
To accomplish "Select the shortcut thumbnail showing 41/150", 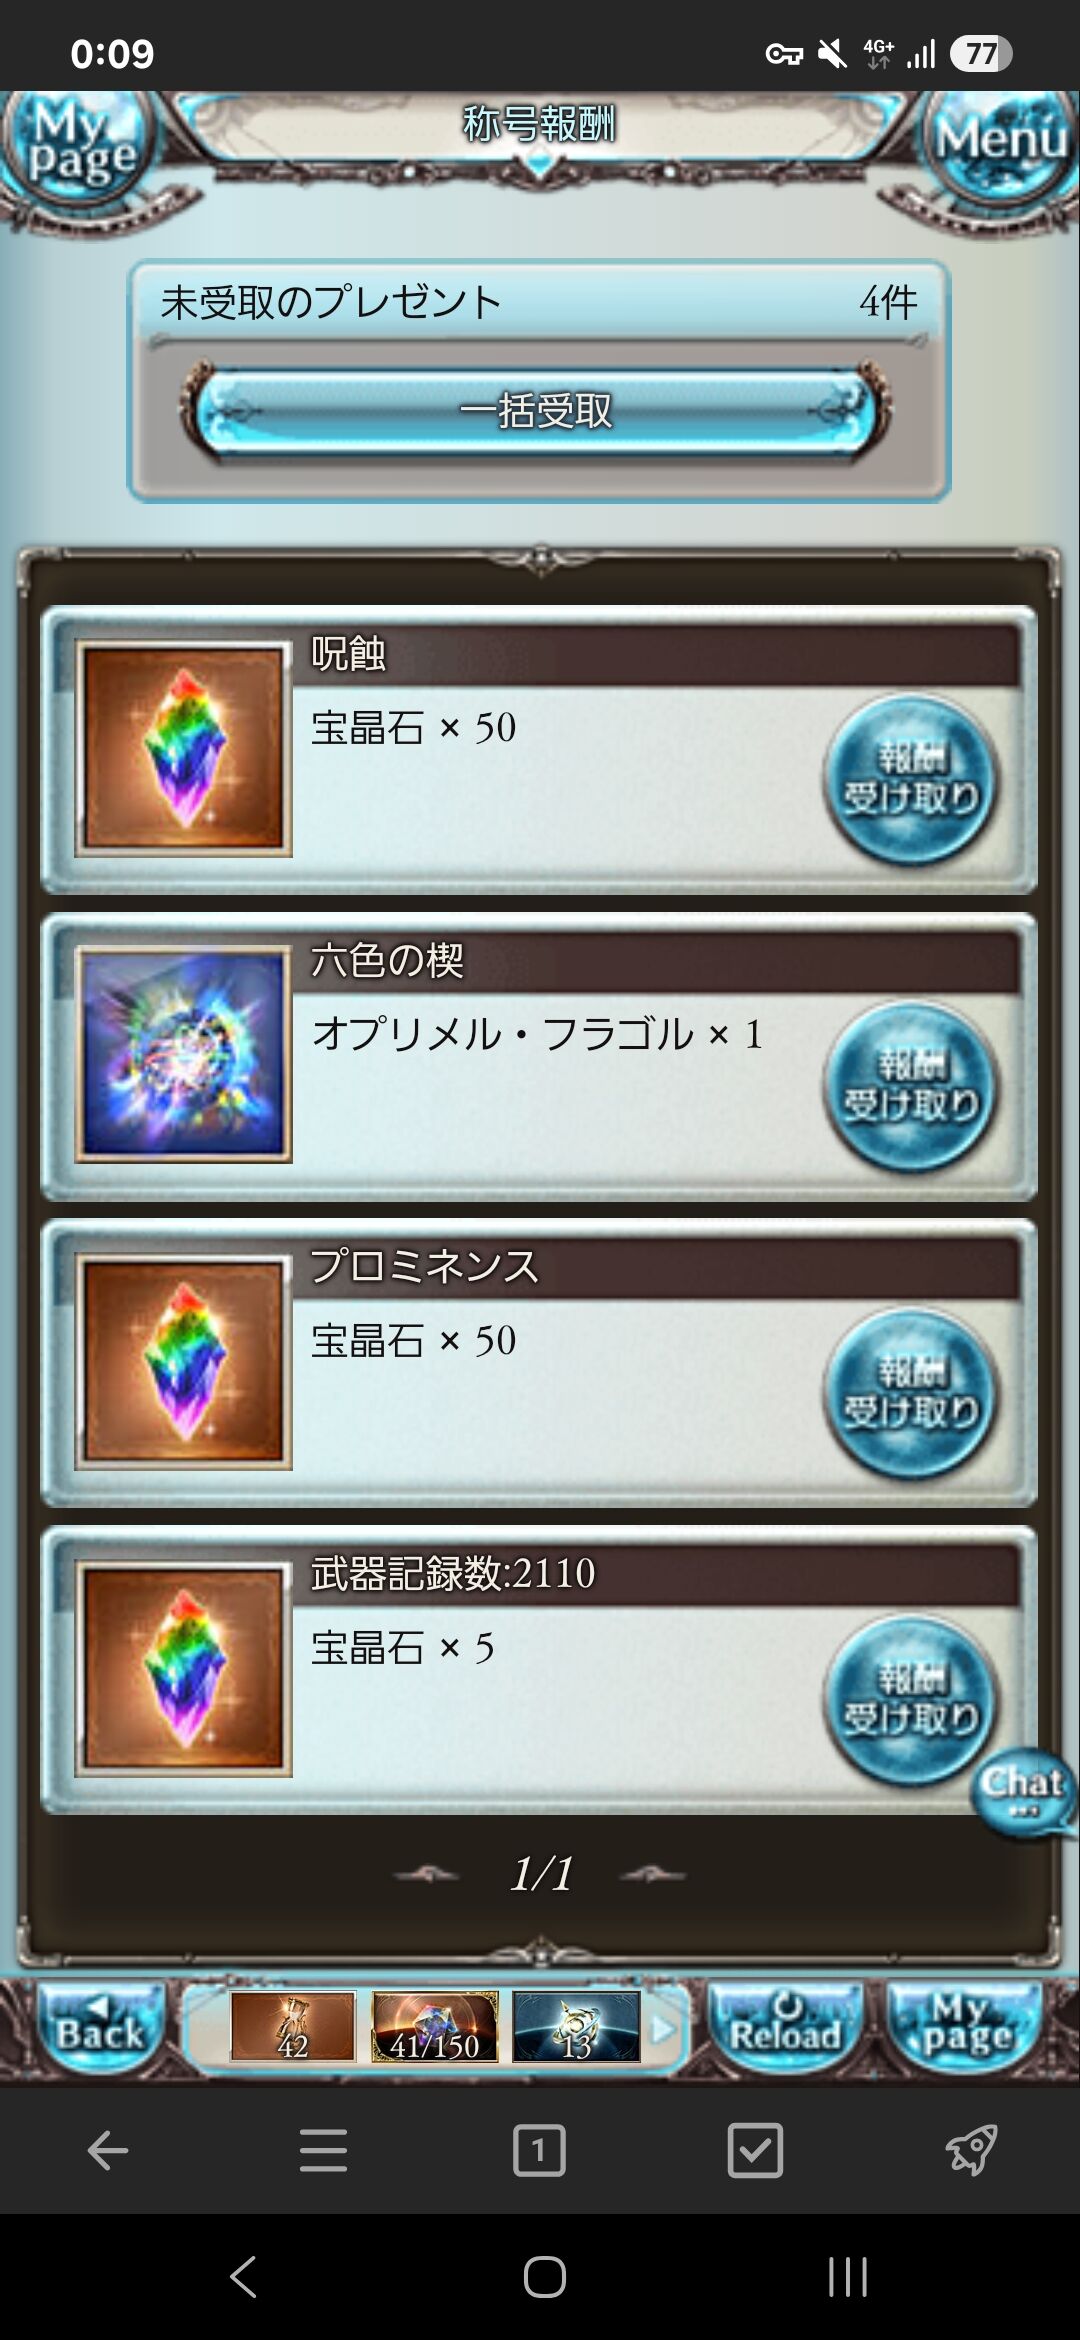I will pos(435,2027).
